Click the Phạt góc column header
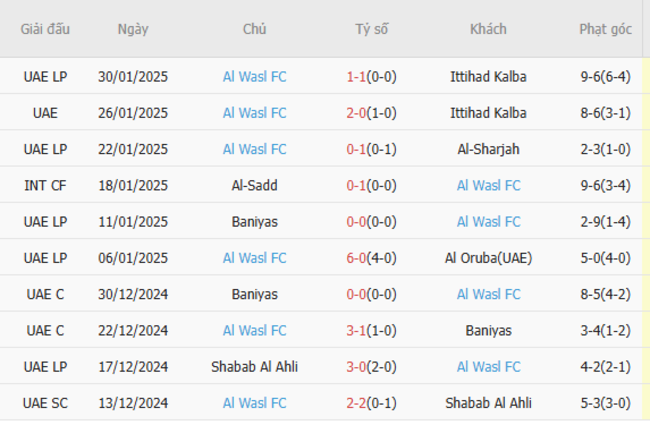Viewport: 650px width, 425px height. point(605,29)
